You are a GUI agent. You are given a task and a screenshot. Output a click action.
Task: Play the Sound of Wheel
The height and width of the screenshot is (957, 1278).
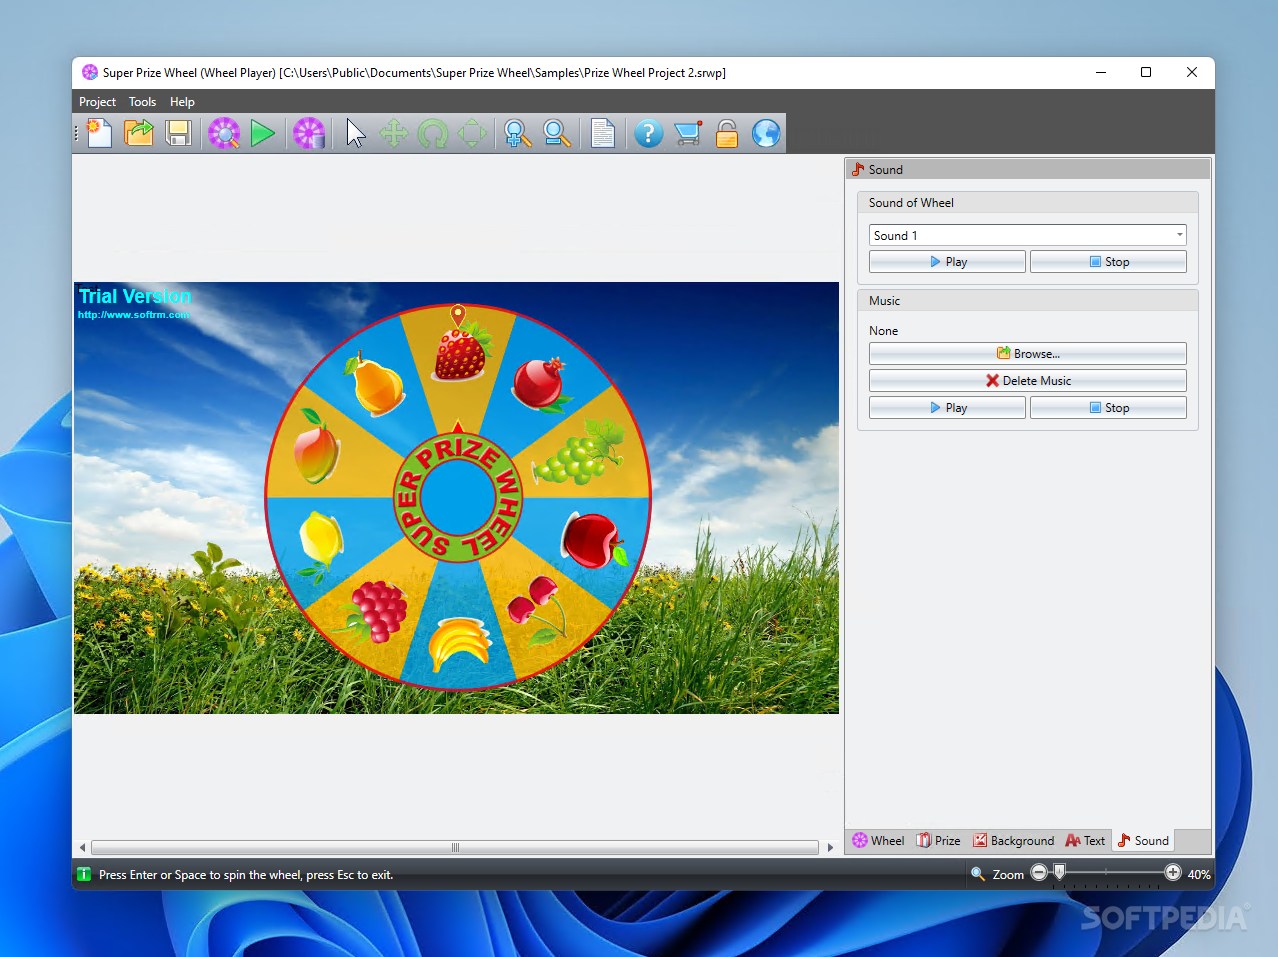coord(947,262)
